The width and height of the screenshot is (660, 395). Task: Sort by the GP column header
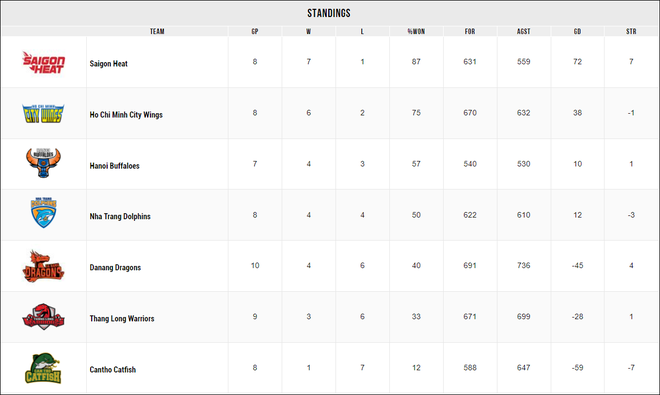tap(255, 31)
